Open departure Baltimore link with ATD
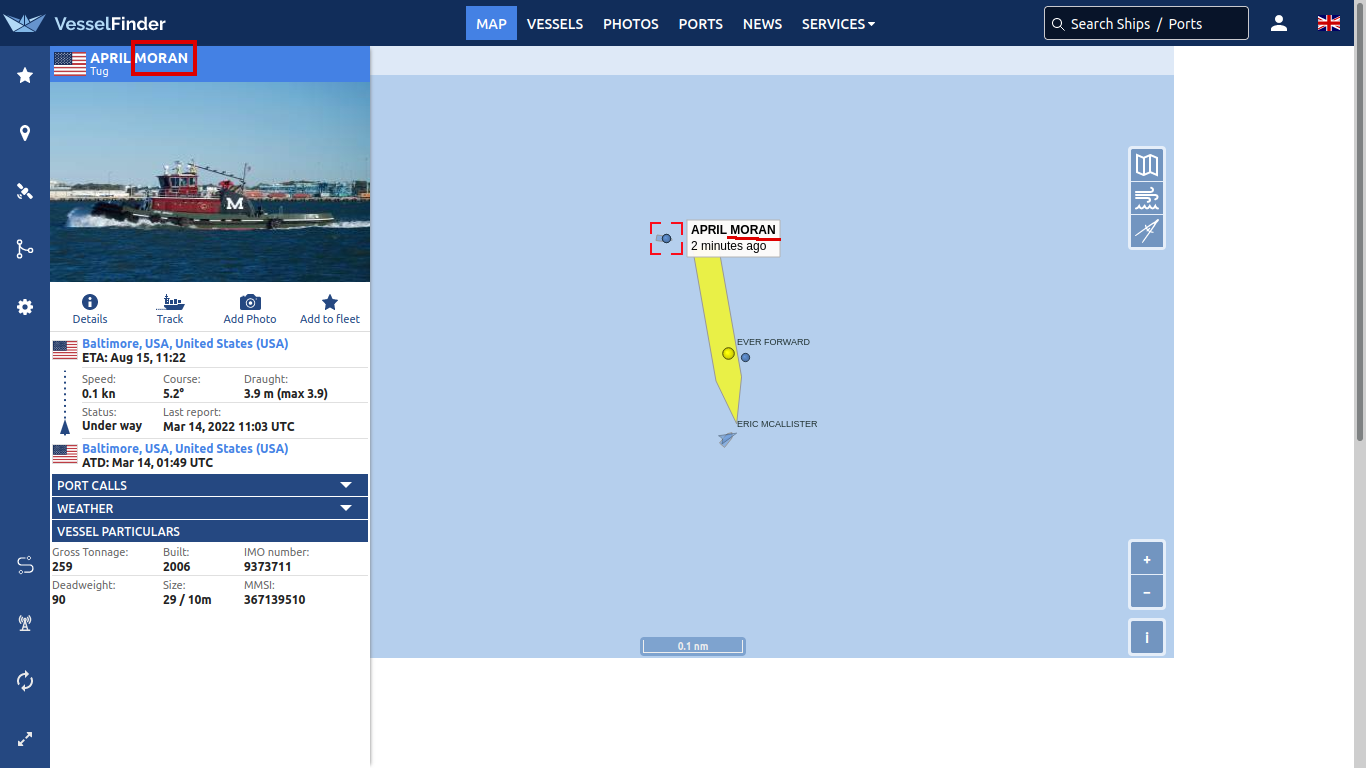This screenshot has height=768, width=1366. 185,448
